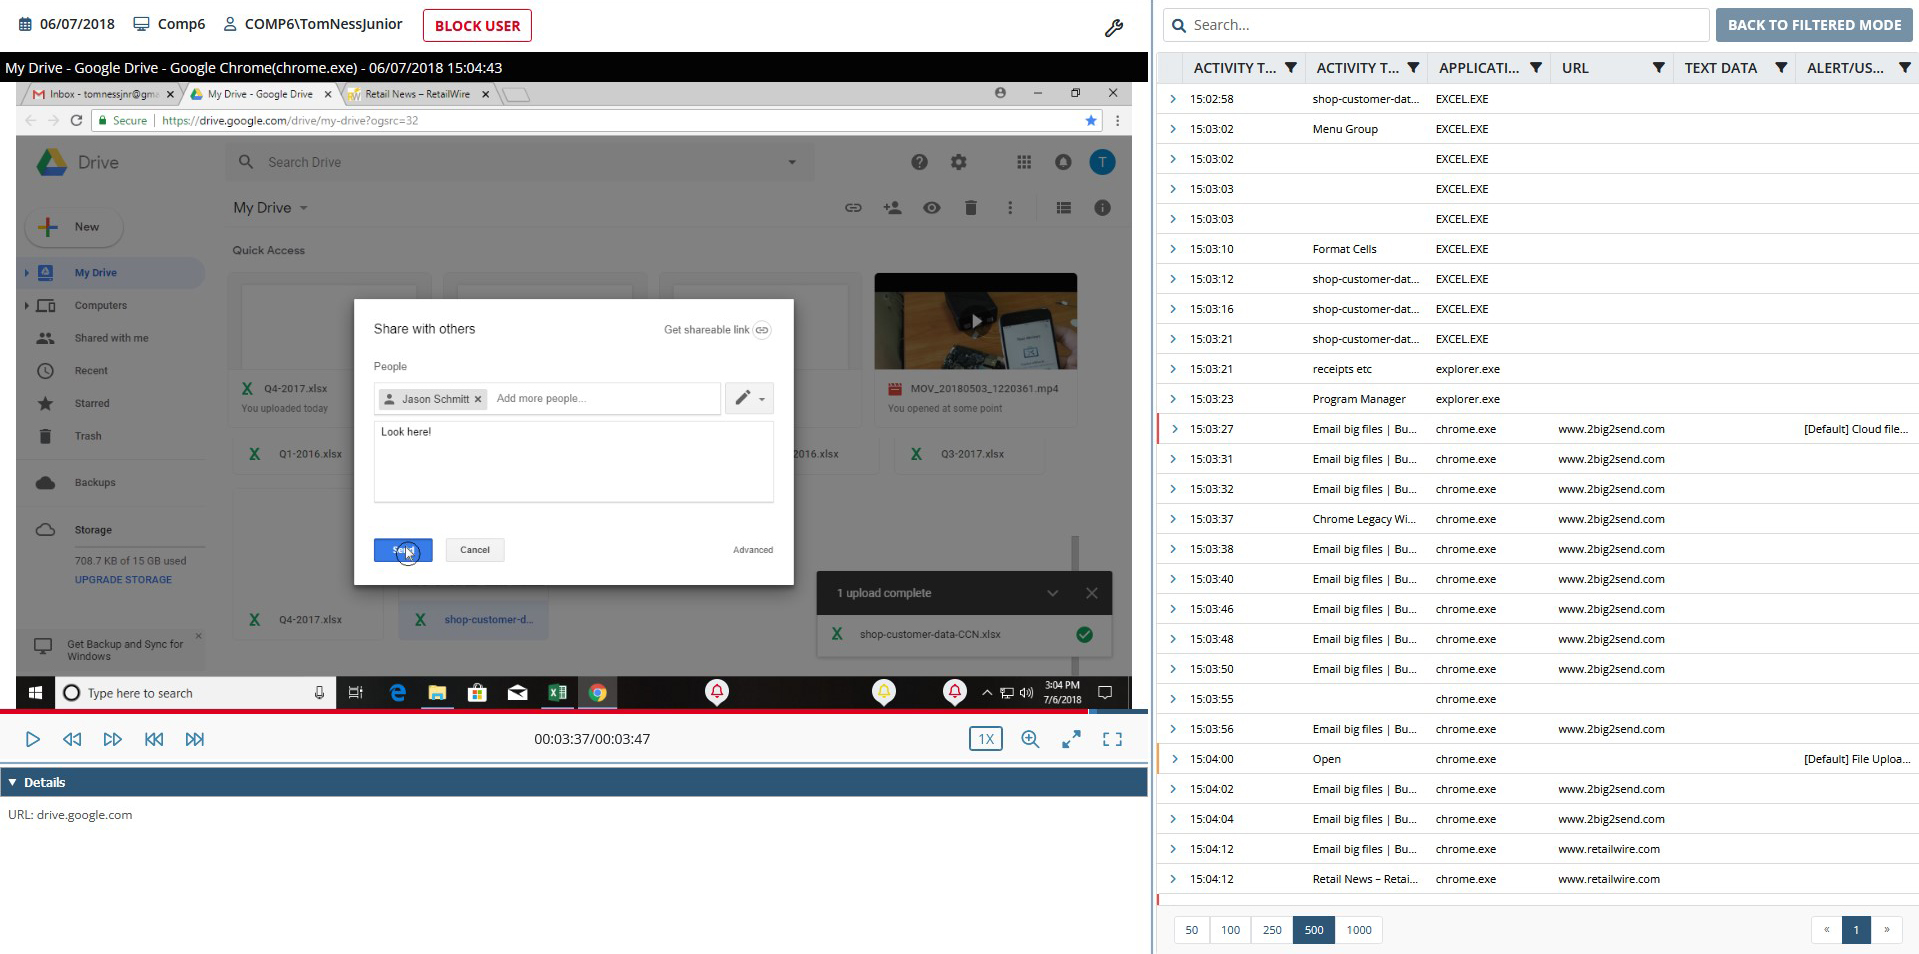Click the Comp6 computer icon
The image size is (1919, 954).
pyautogui.click(x=142, y=24)
